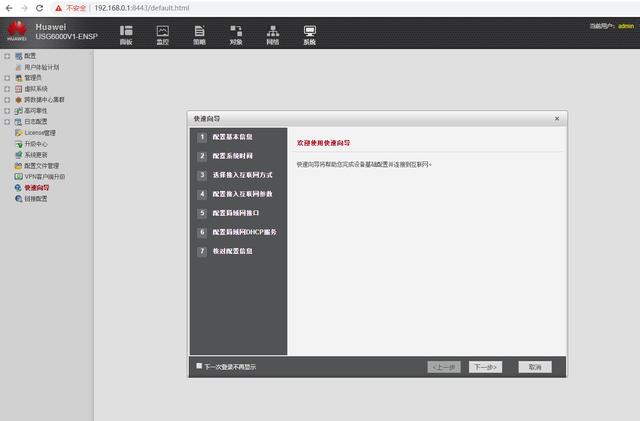Screen dimensions: 640x421
Task: Click the 不安全 security warning icon
Action: click(59, 8)
